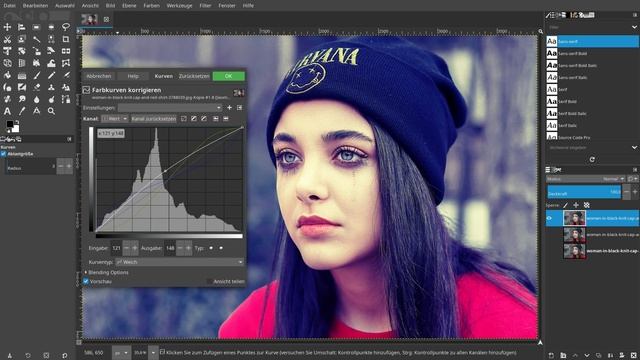Click the Sperre position lock icon
Image resolution: width=640 pixels, height=360 pixels.
point(576,205)
